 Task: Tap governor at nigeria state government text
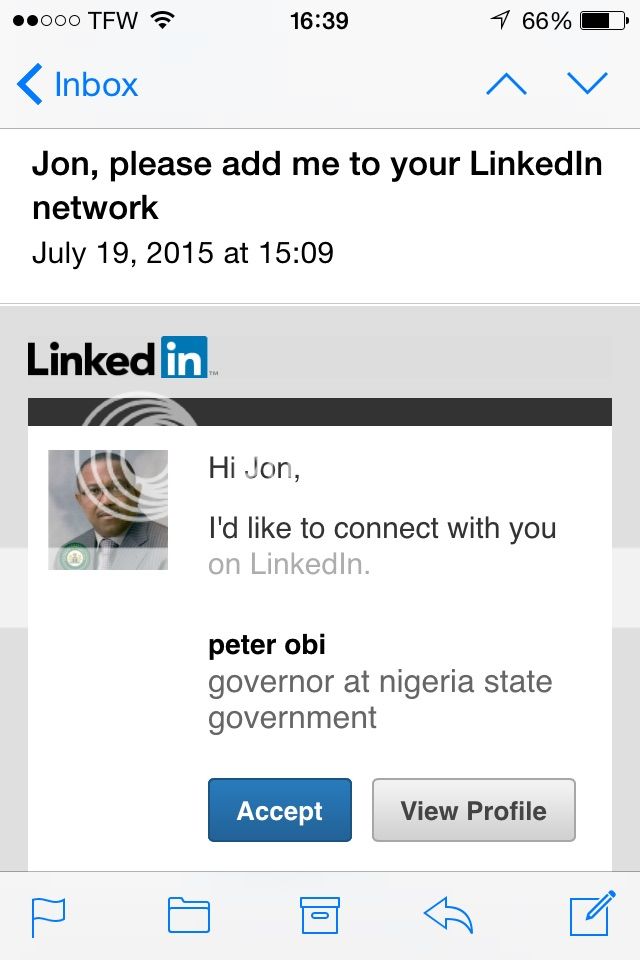click(380, 700)
